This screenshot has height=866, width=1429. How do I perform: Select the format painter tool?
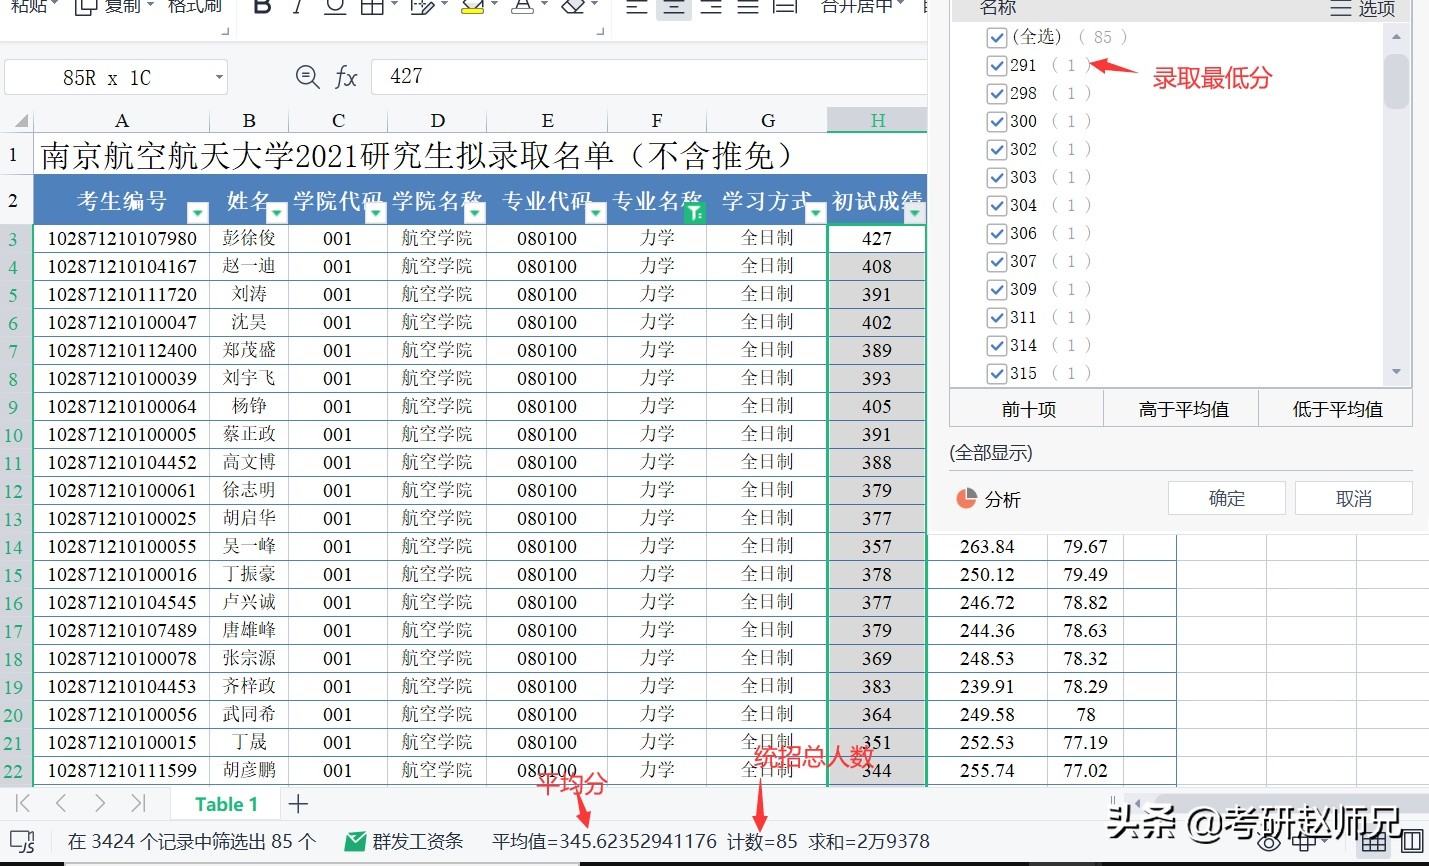tap(196, 6)
